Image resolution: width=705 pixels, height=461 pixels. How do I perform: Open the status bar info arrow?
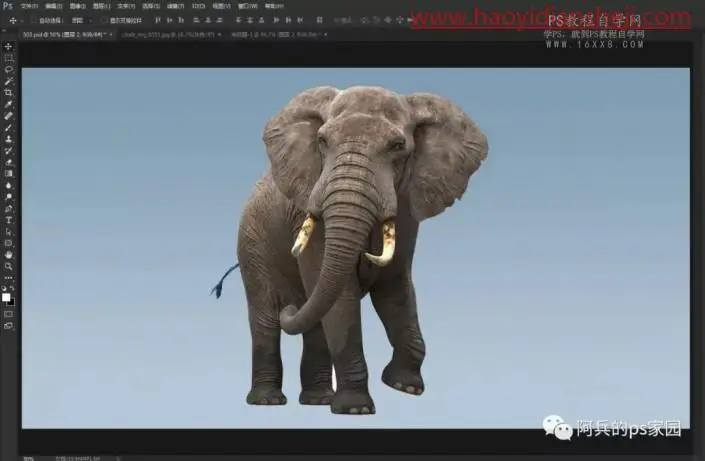click(118, 458)
